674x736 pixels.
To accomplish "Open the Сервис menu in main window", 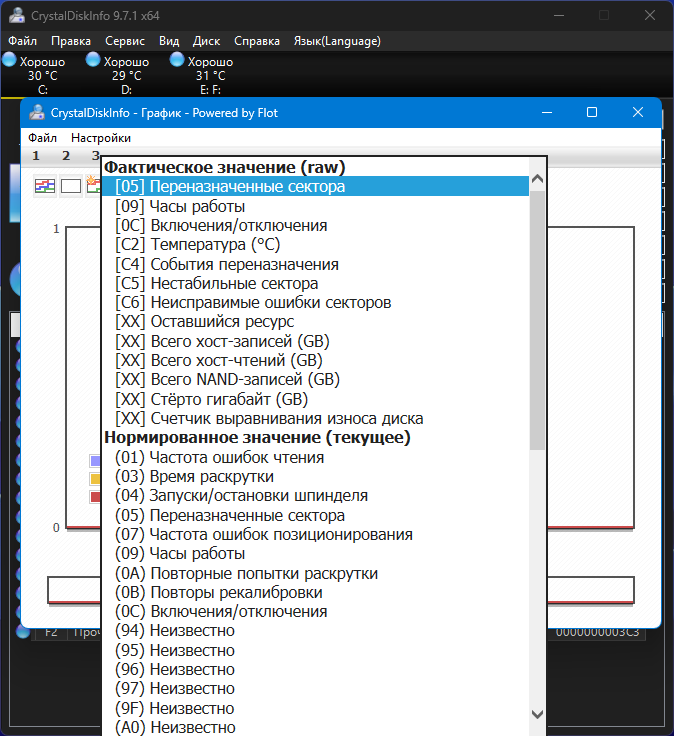I will tap(125, 41).
